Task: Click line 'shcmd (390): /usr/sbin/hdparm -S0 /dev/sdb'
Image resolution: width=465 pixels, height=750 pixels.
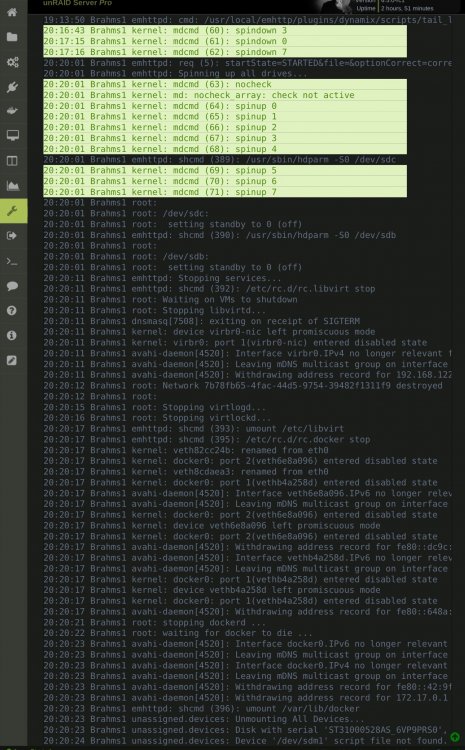Action: (220, 235)
